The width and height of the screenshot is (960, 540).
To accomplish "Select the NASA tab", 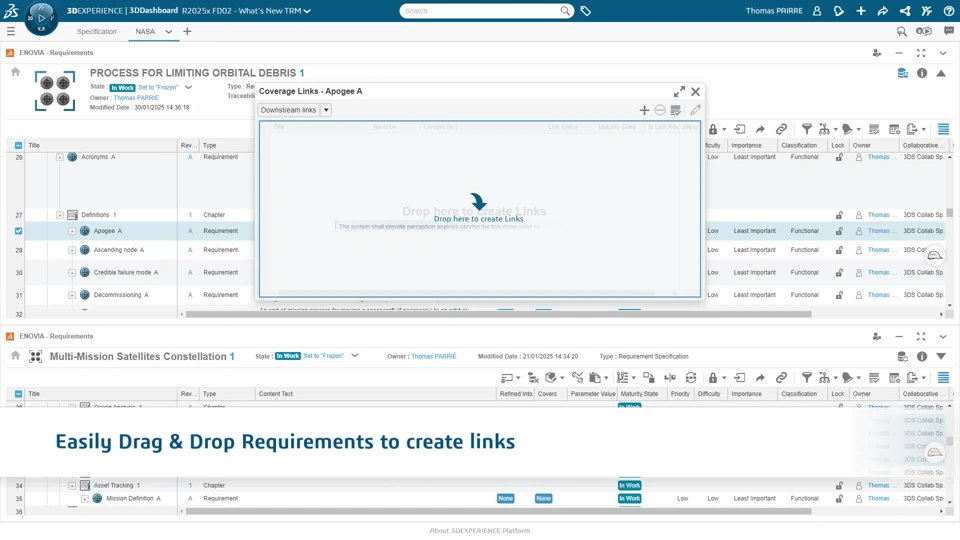I will click(x=145, y=31).
